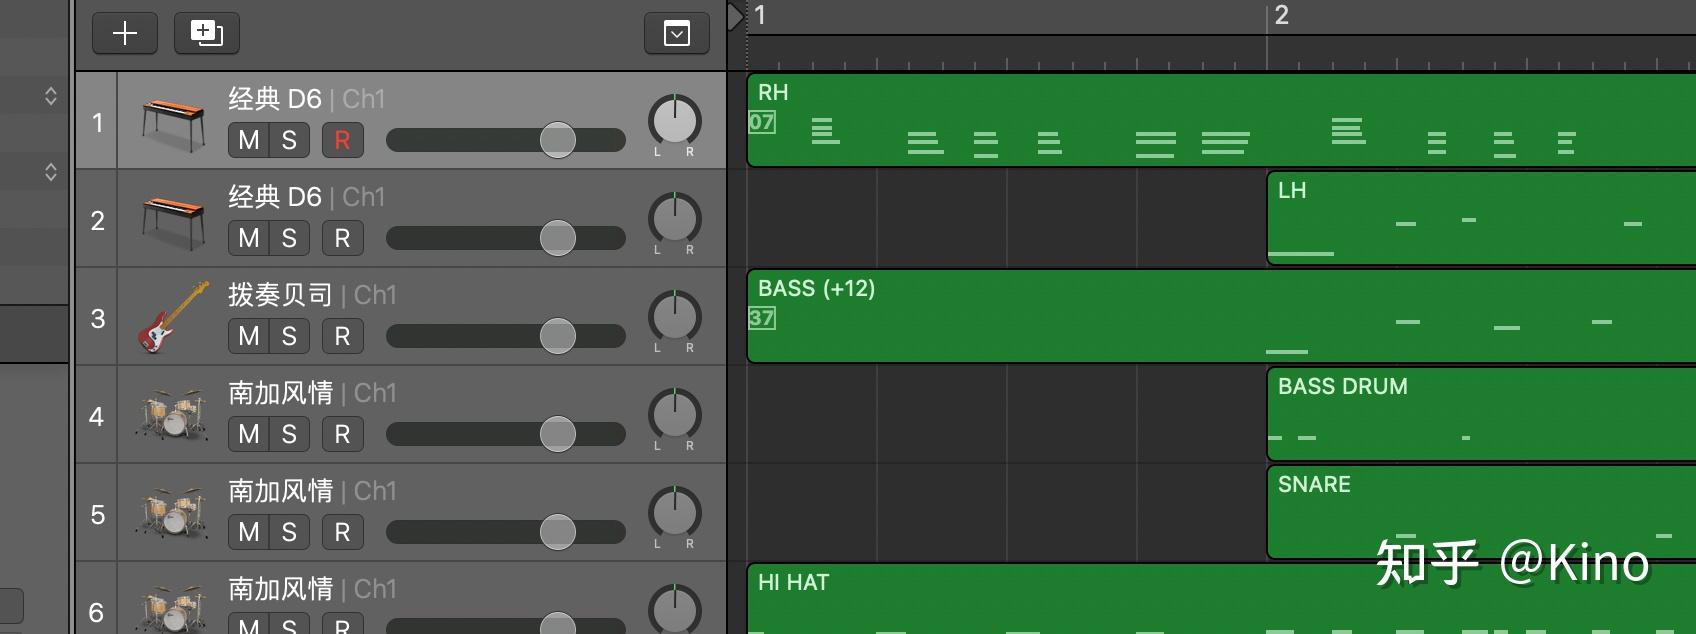The height and width of the screenshot is (634, 1696).
Task: Click track 1 name 经典 D6
Action: click(275, 99)
